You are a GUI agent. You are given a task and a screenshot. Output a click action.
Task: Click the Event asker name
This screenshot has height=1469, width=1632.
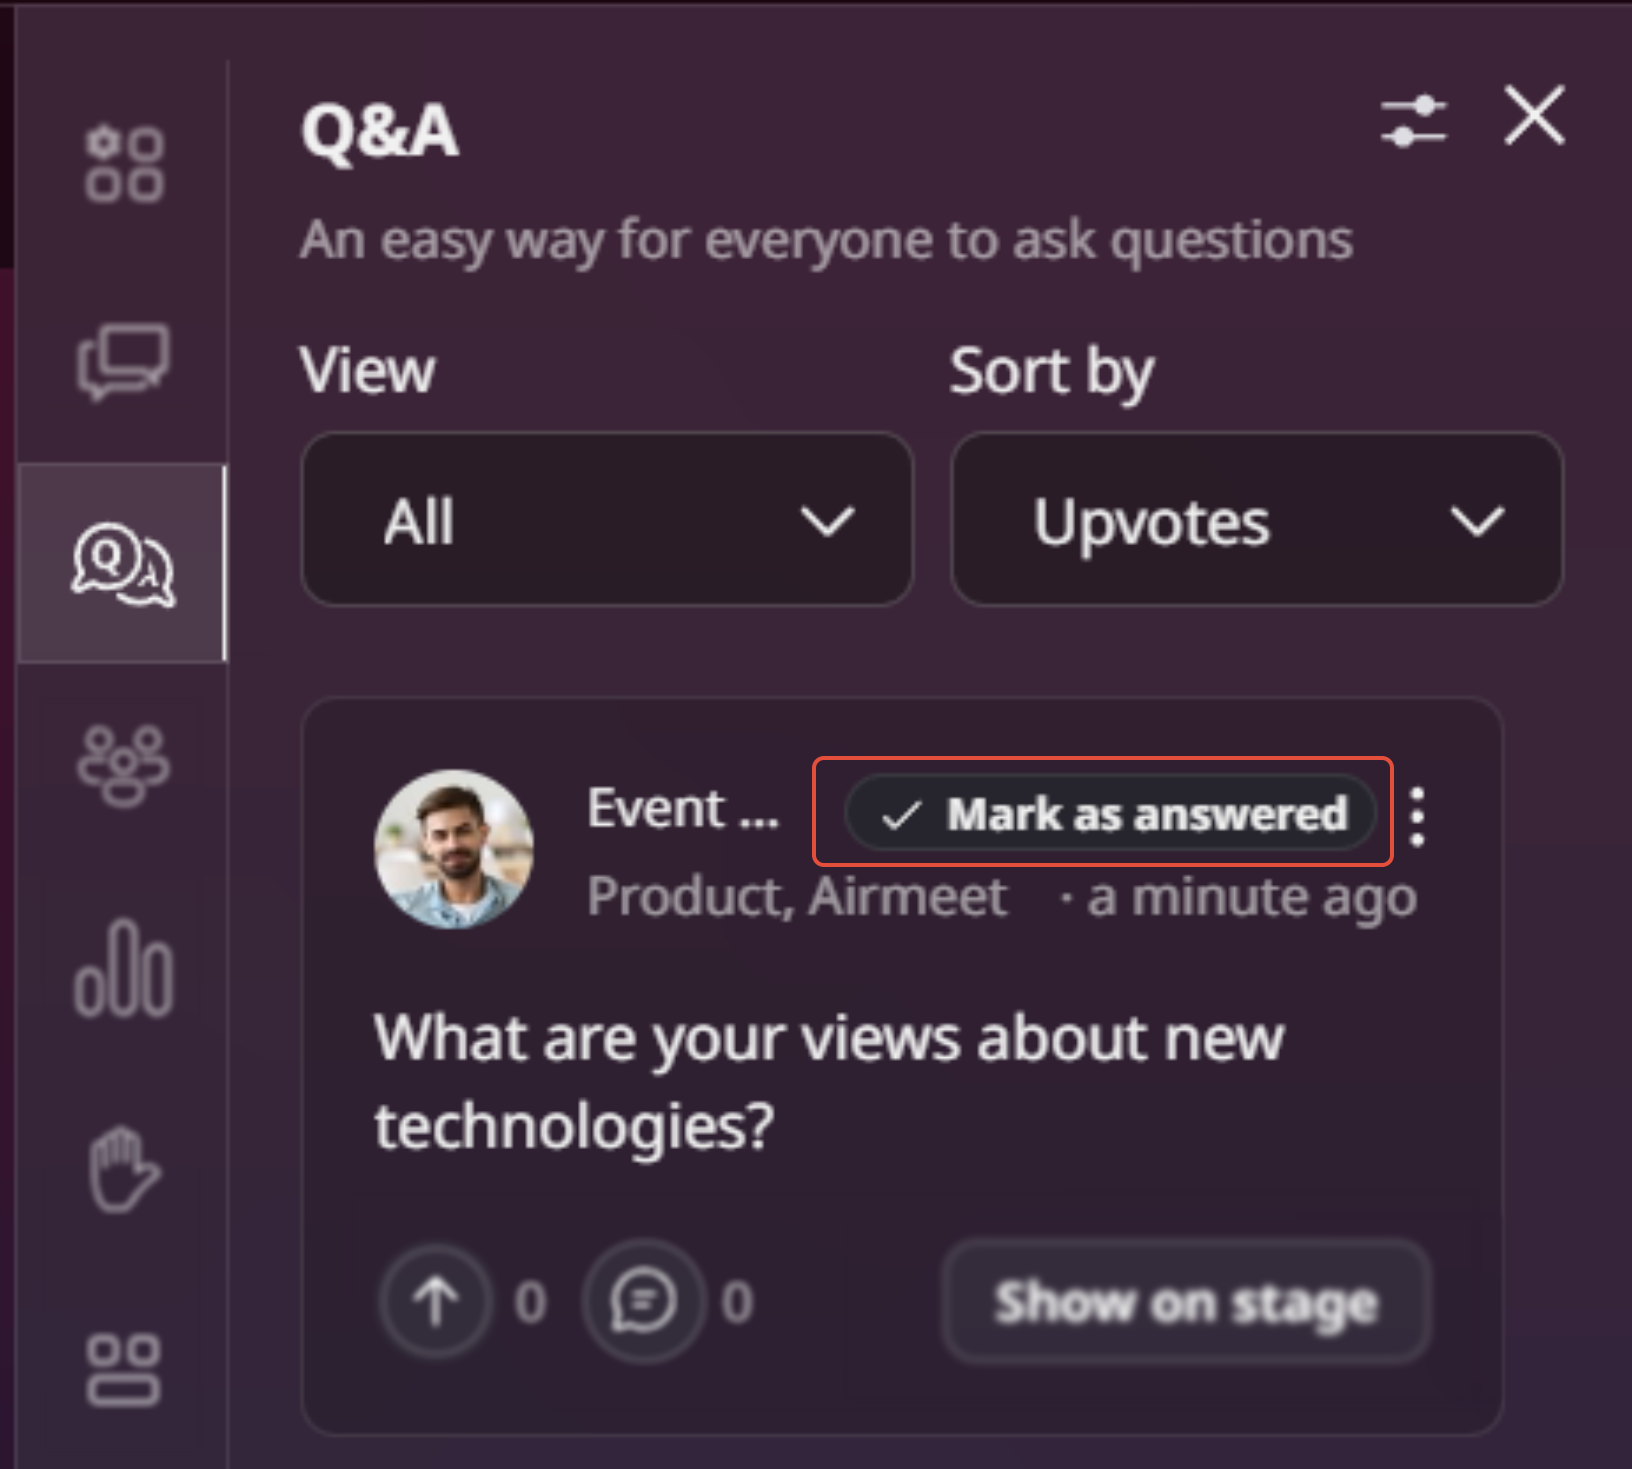683,808
